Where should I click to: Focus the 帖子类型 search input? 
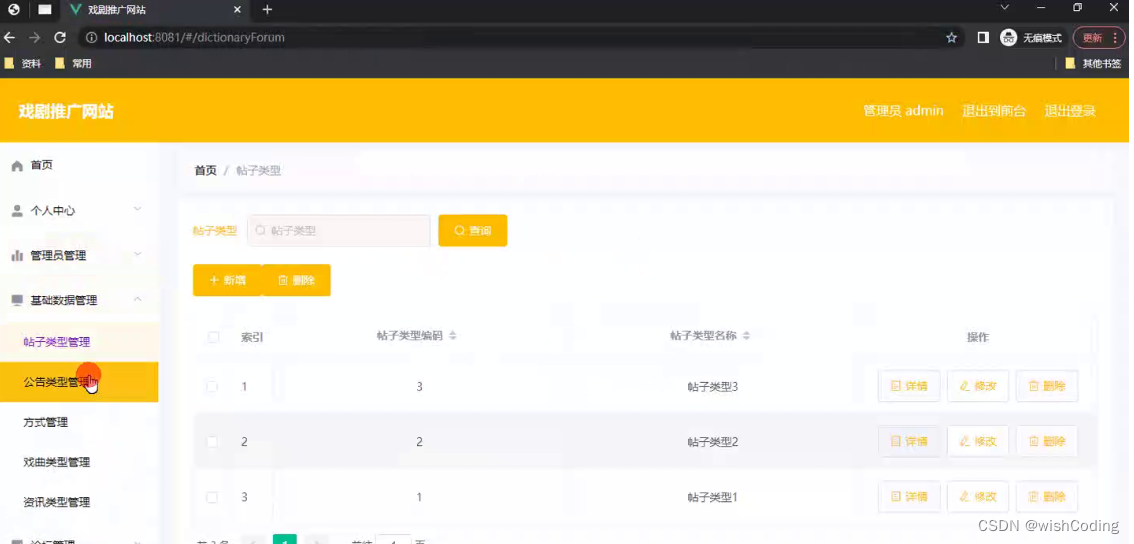coord(338,231)
